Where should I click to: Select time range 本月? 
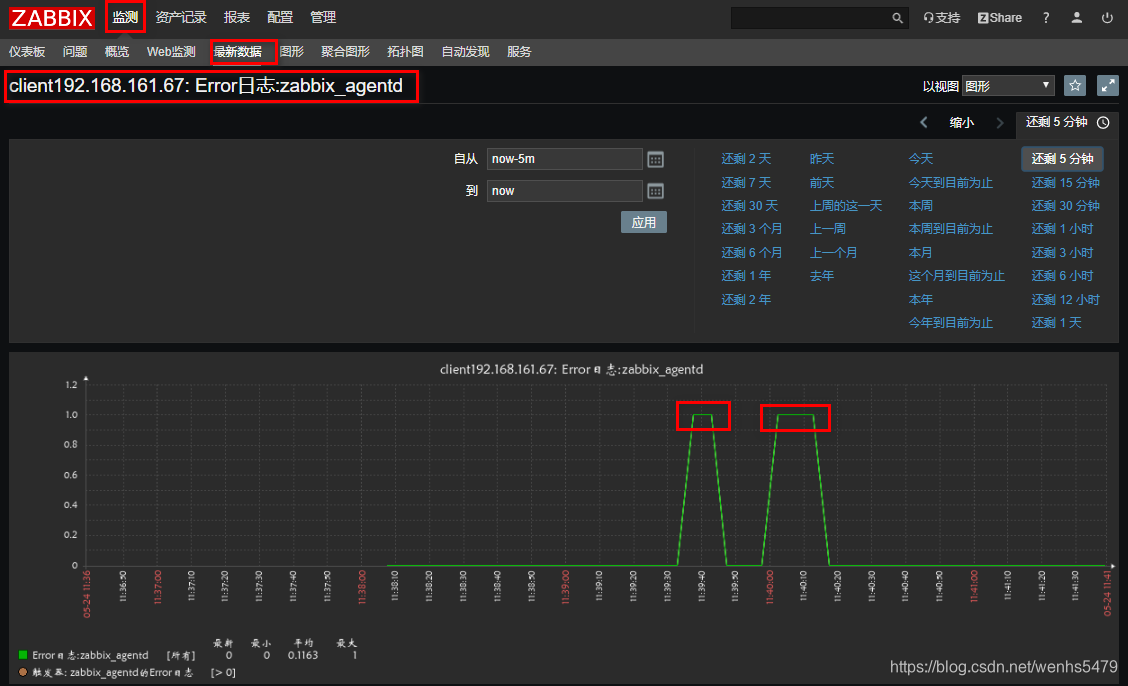(921, 252)
